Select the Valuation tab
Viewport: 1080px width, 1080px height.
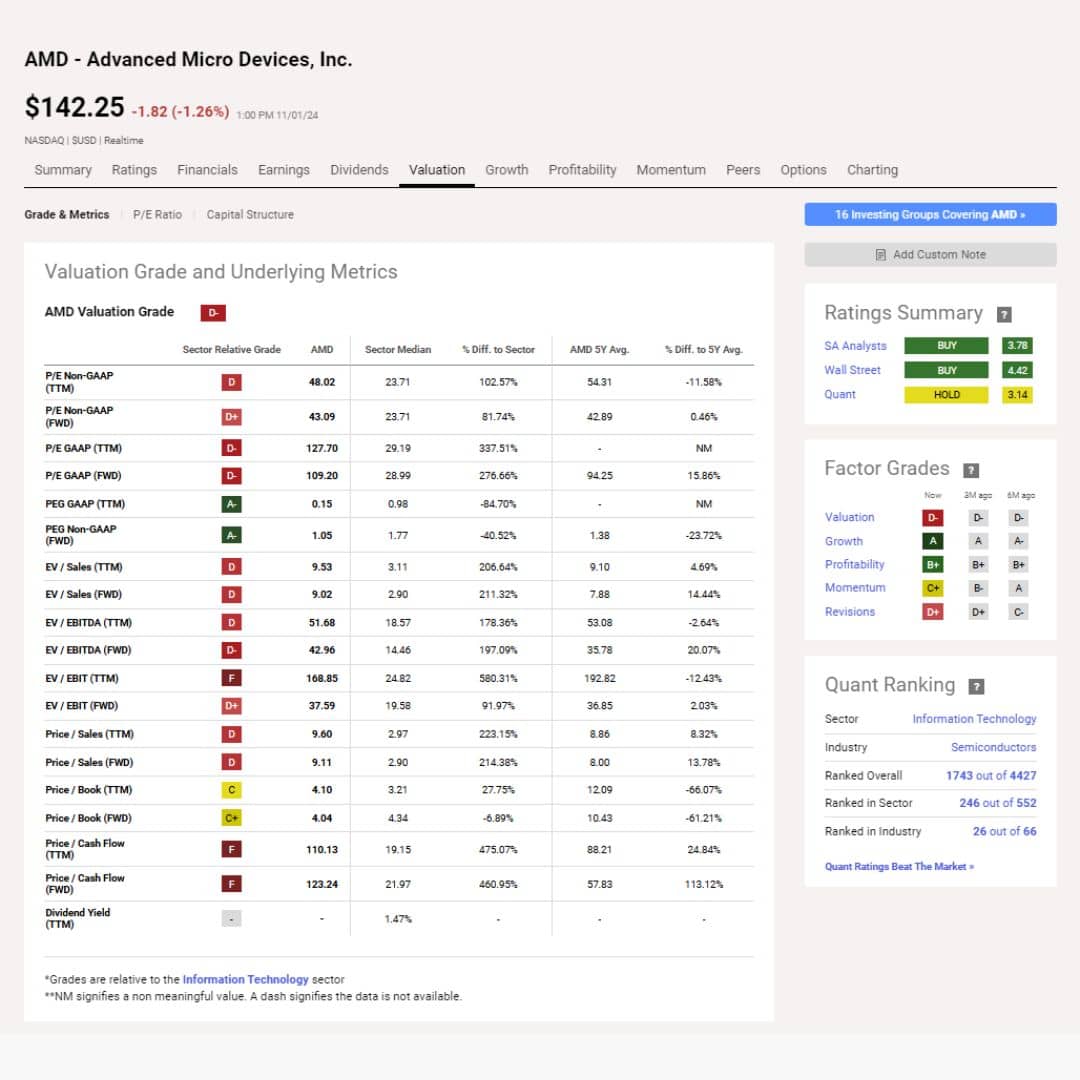437,170
